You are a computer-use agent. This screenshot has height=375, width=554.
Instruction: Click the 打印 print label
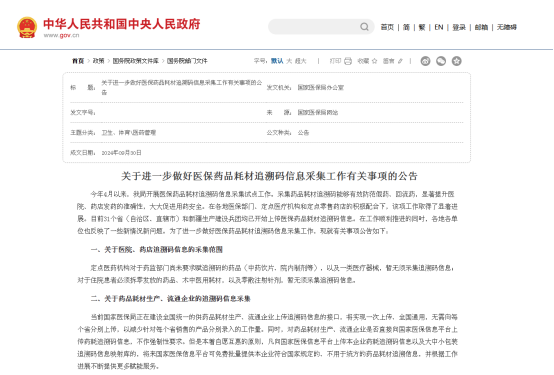335,61
